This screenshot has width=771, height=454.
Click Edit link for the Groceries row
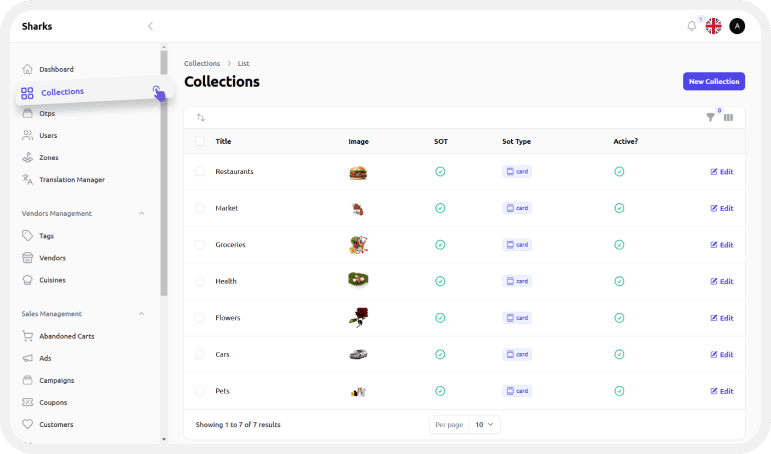coord(721,245)
